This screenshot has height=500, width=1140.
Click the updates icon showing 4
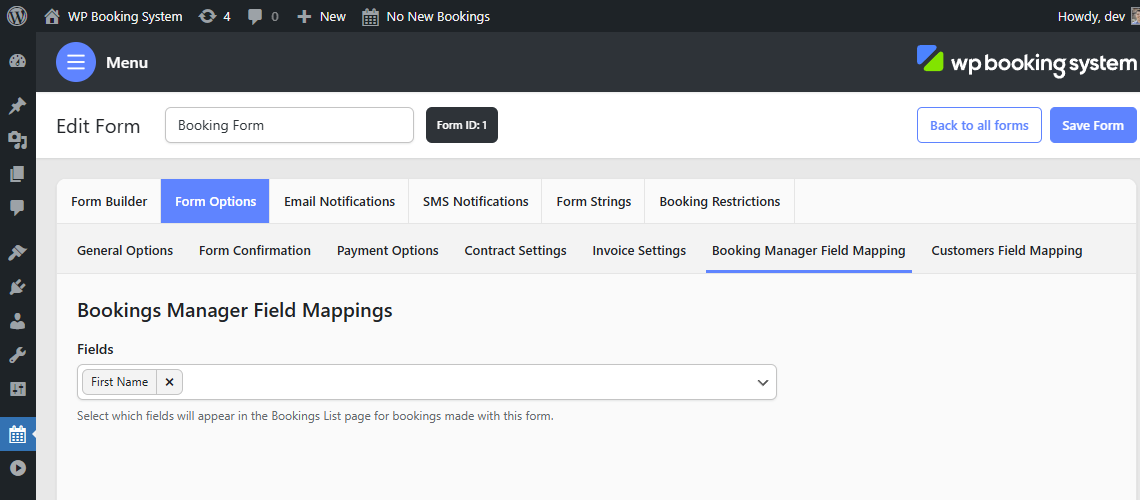tap(214, 16)
